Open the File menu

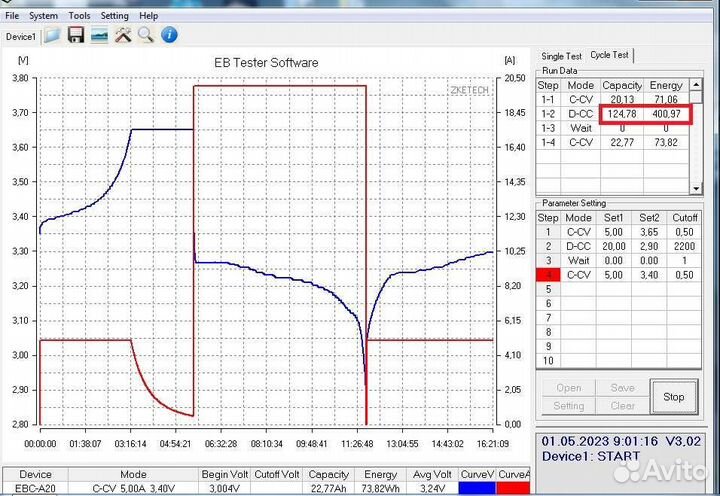[x=12, y=16]
